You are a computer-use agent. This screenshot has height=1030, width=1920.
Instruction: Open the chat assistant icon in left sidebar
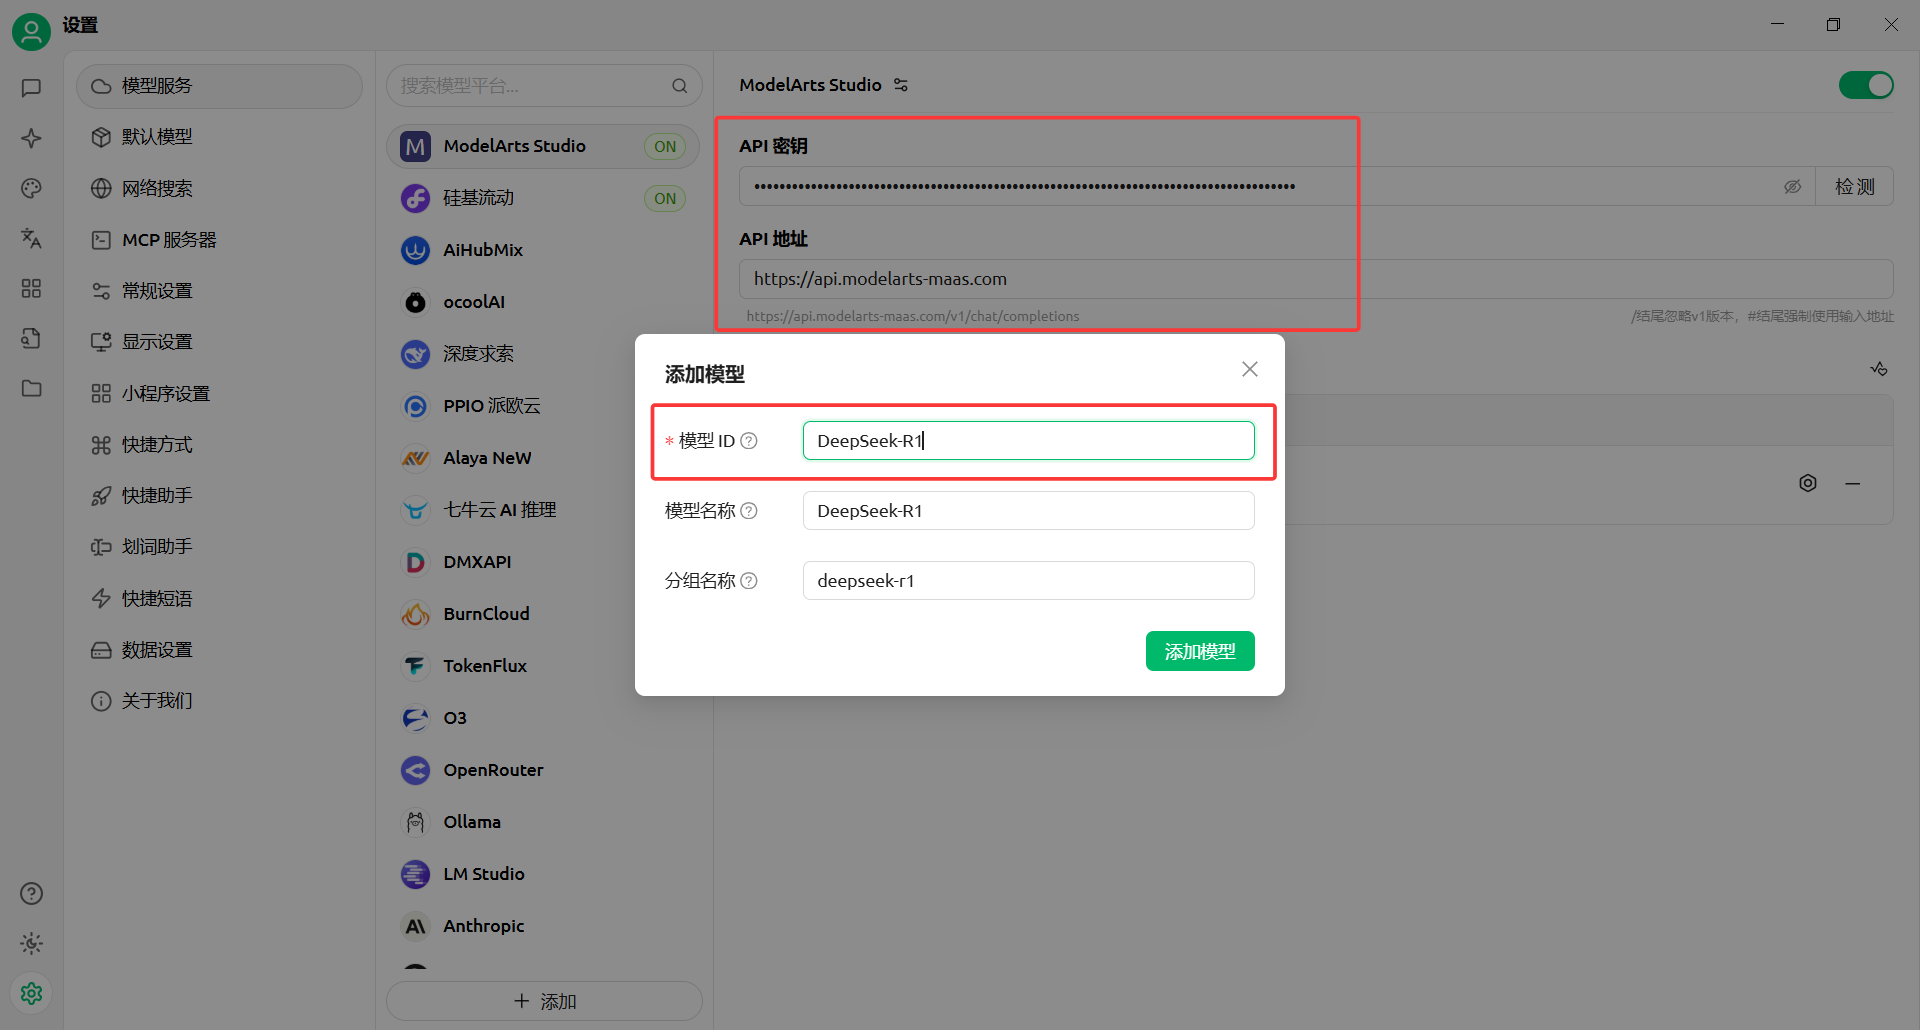click(31, 88)
